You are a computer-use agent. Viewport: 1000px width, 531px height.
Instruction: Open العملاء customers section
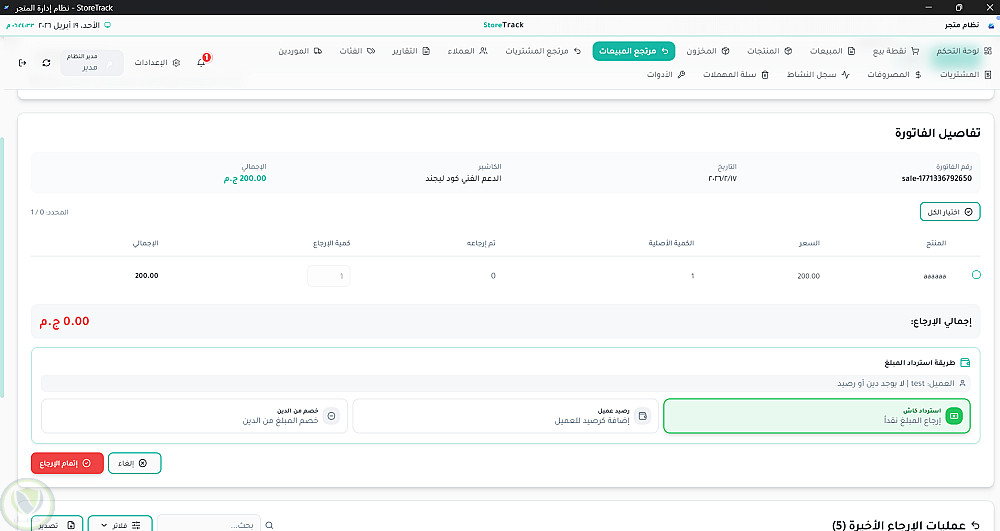[467, 51]
